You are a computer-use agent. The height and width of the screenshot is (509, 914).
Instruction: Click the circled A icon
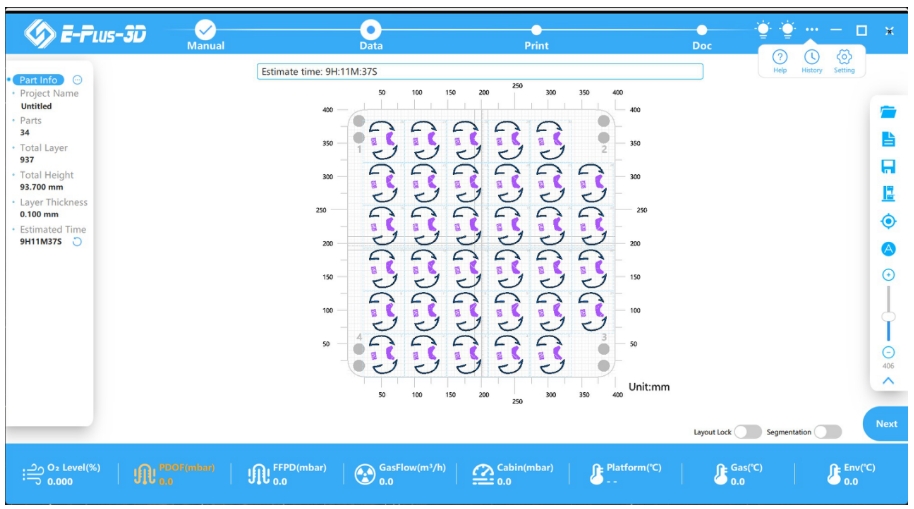pyautogui.click(x=888, y=248)
